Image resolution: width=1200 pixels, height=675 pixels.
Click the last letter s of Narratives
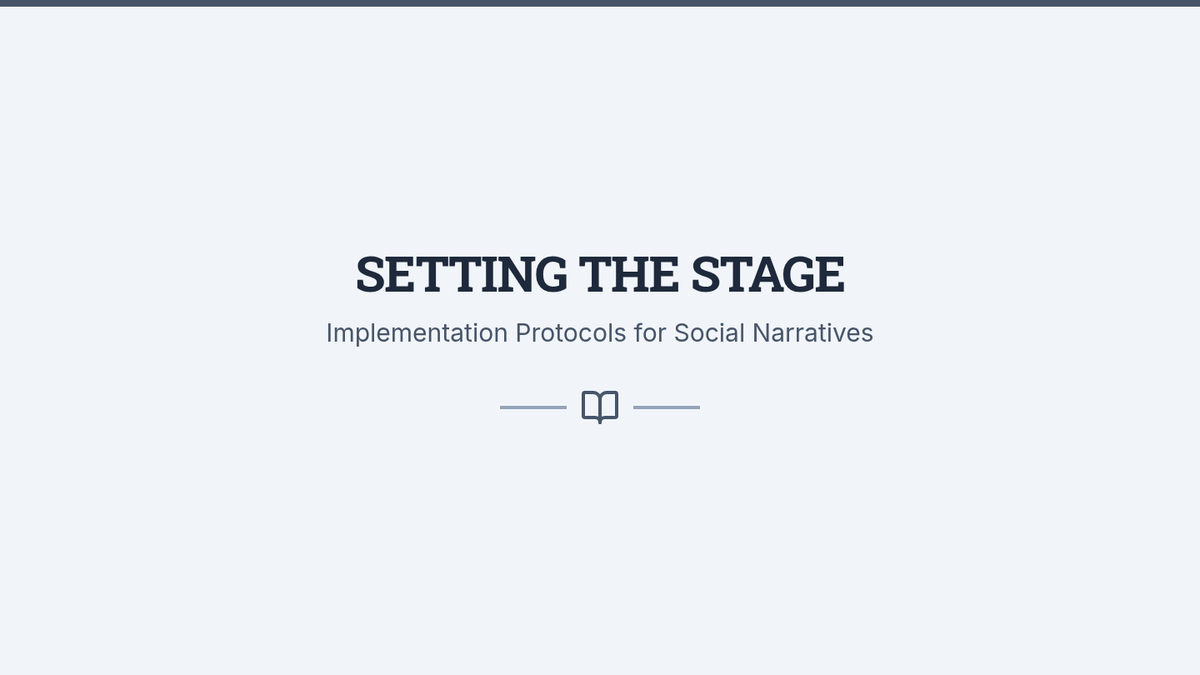pos(867,335)
